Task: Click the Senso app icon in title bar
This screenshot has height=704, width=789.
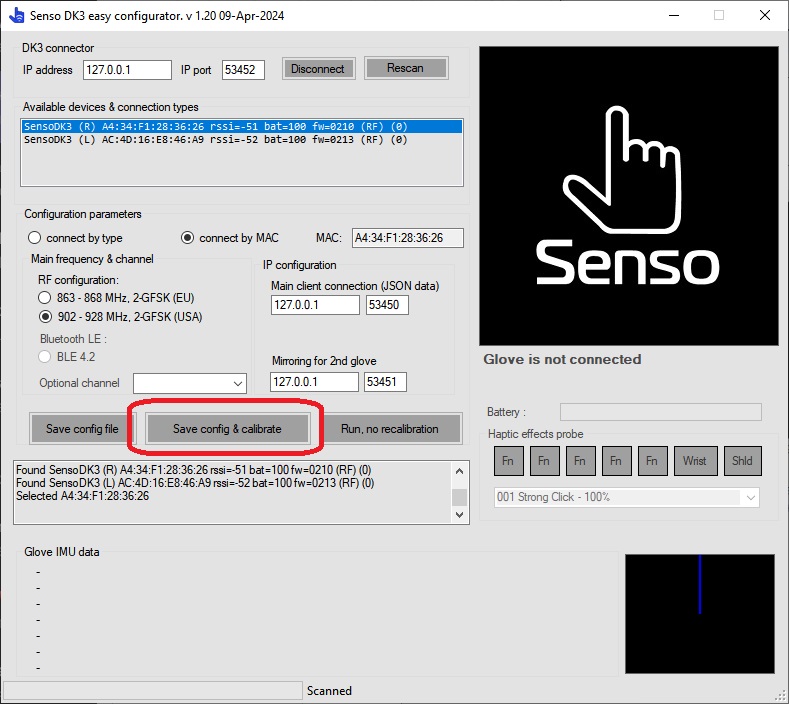Action: [x=14, y=16]
